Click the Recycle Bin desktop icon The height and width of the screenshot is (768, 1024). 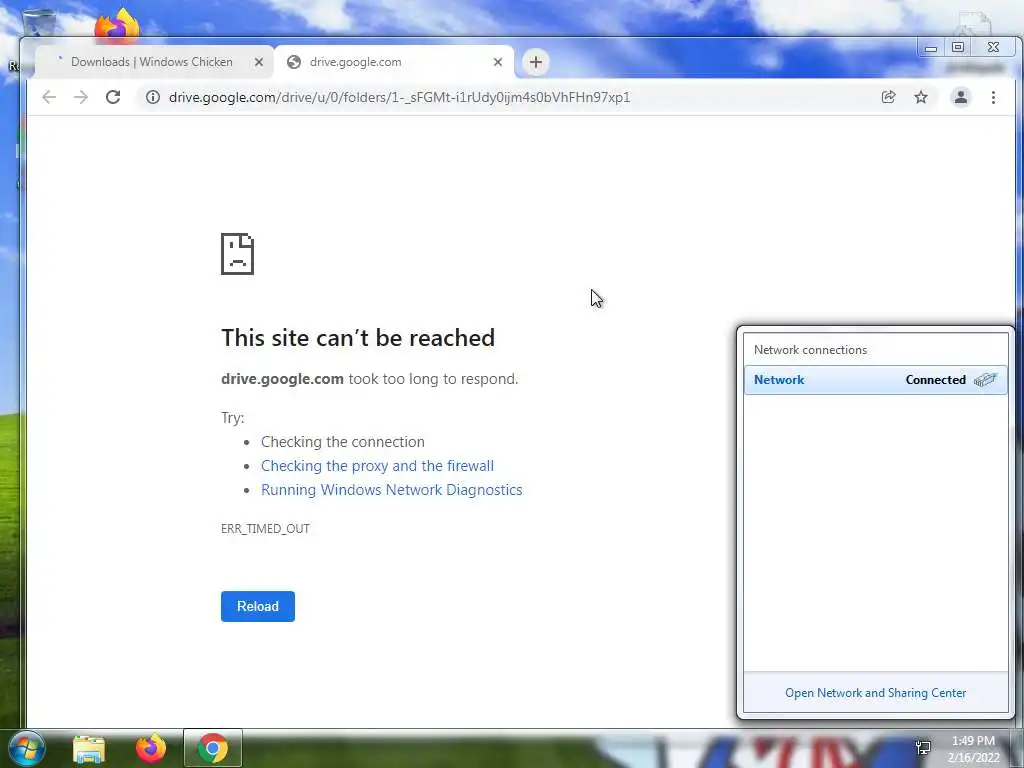38,23
